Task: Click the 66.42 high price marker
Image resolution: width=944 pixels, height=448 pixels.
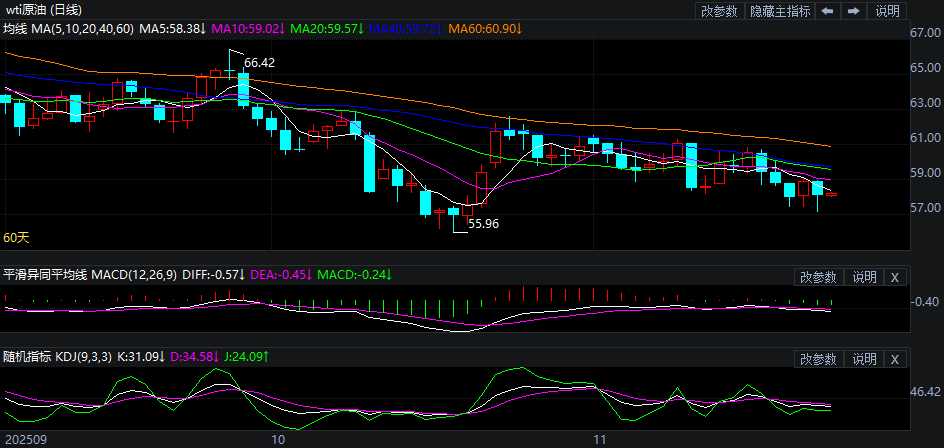Action: (259, 62)
